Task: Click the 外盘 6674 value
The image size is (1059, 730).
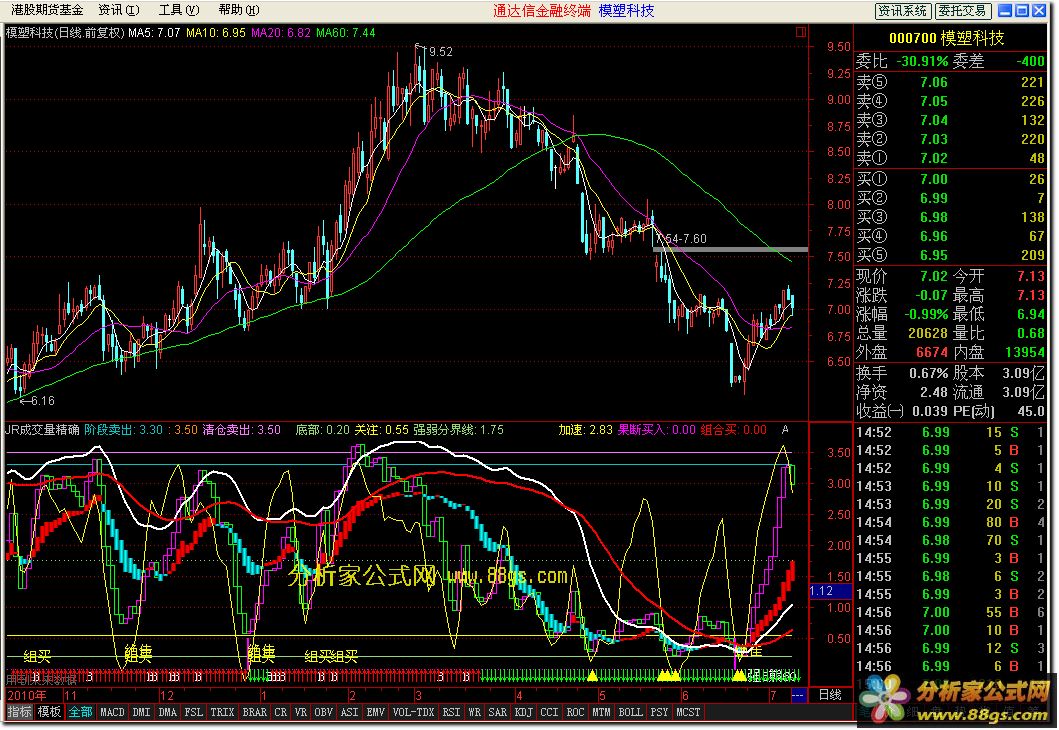Action: click(x=932, y=352)
